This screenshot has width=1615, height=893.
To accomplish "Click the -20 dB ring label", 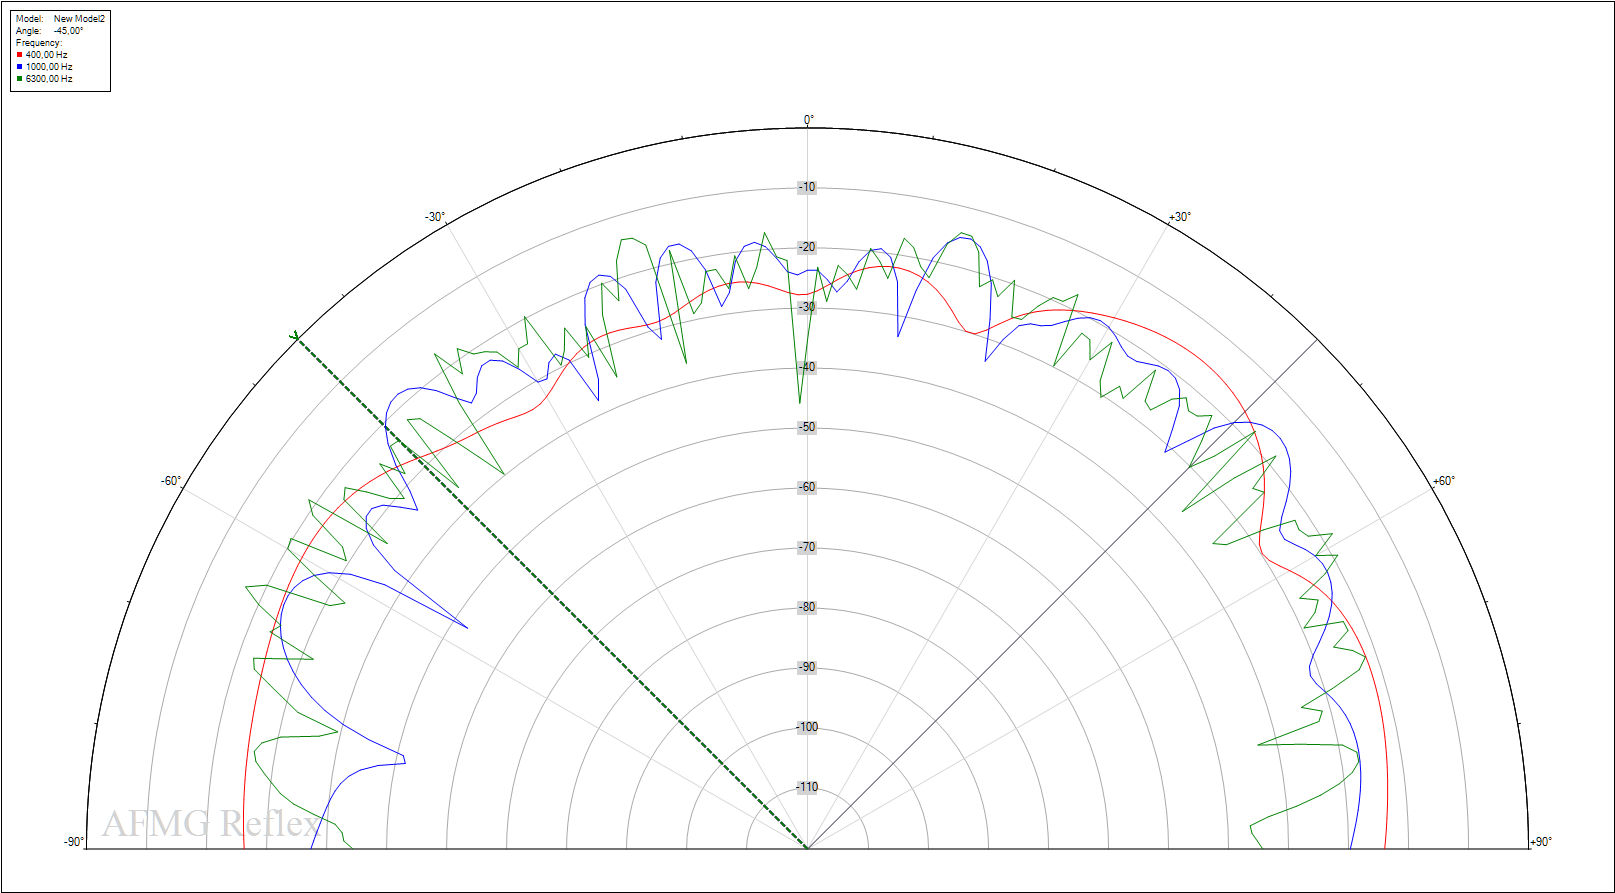I will coord(807,247).
